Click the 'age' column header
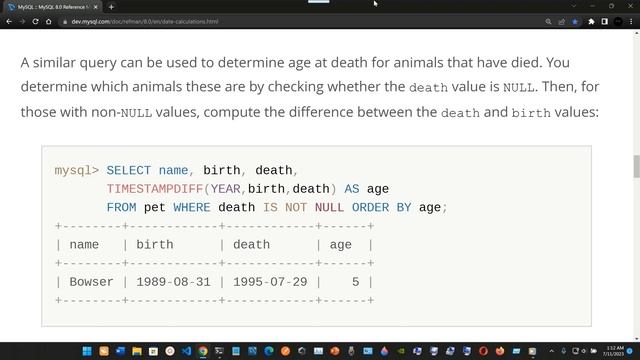 pyautogui.click(x=340, y=245)
